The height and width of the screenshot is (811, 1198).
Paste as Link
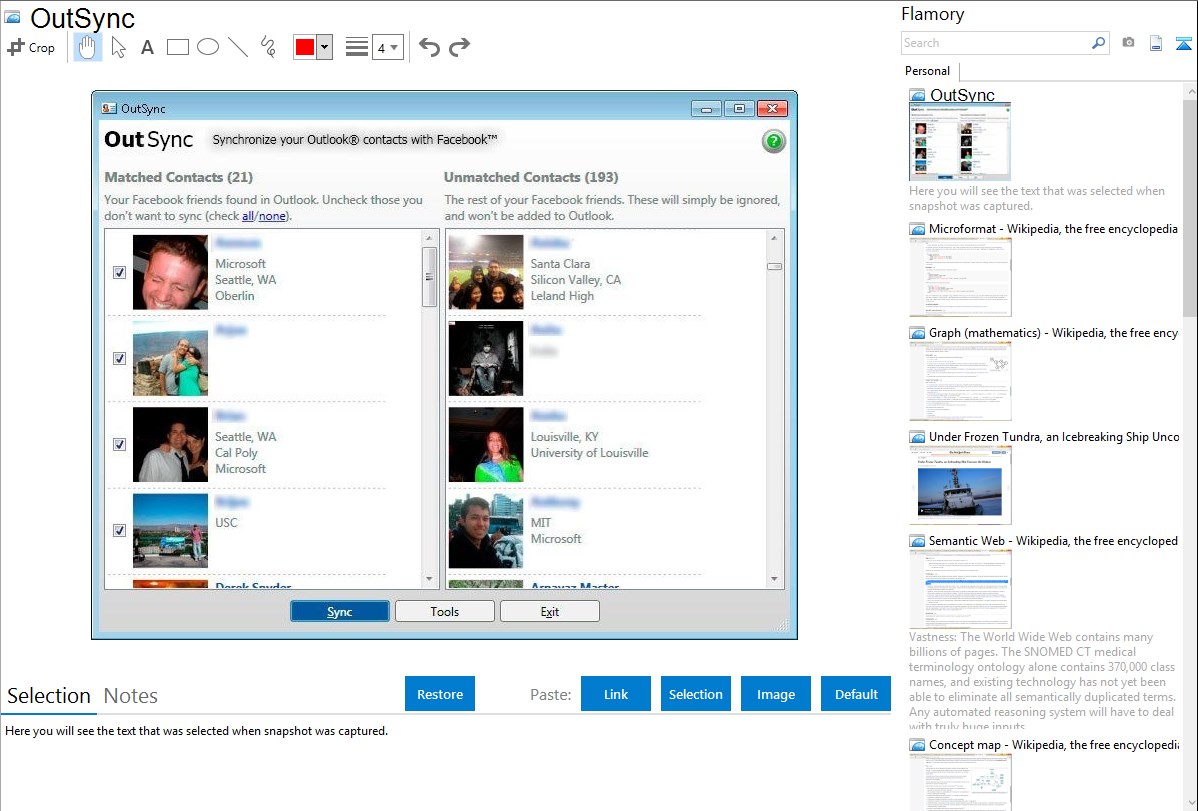616,694
